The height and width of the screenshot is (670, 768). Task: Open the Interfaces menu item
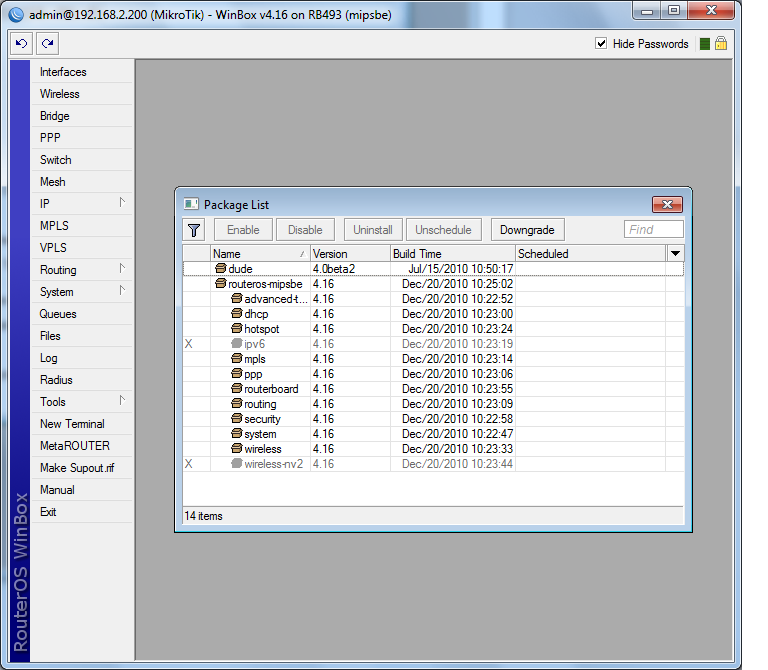click(x=82, y=72)
